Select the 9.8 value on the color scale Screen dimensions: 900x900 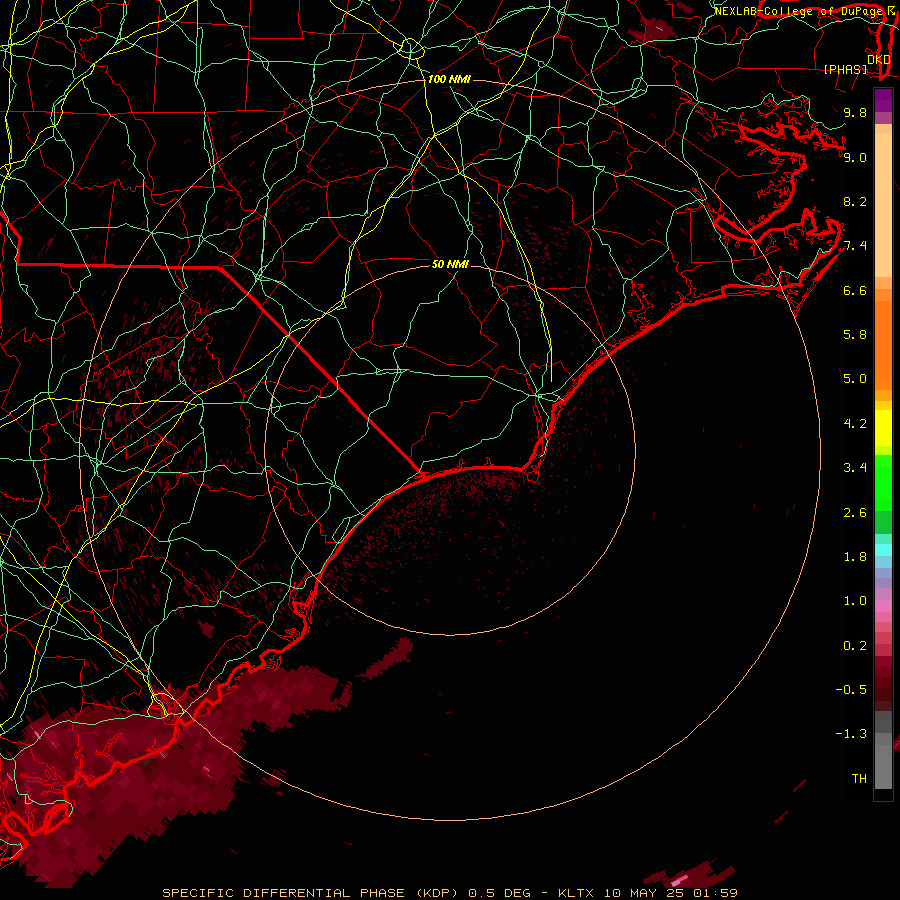tap(855, 112)
